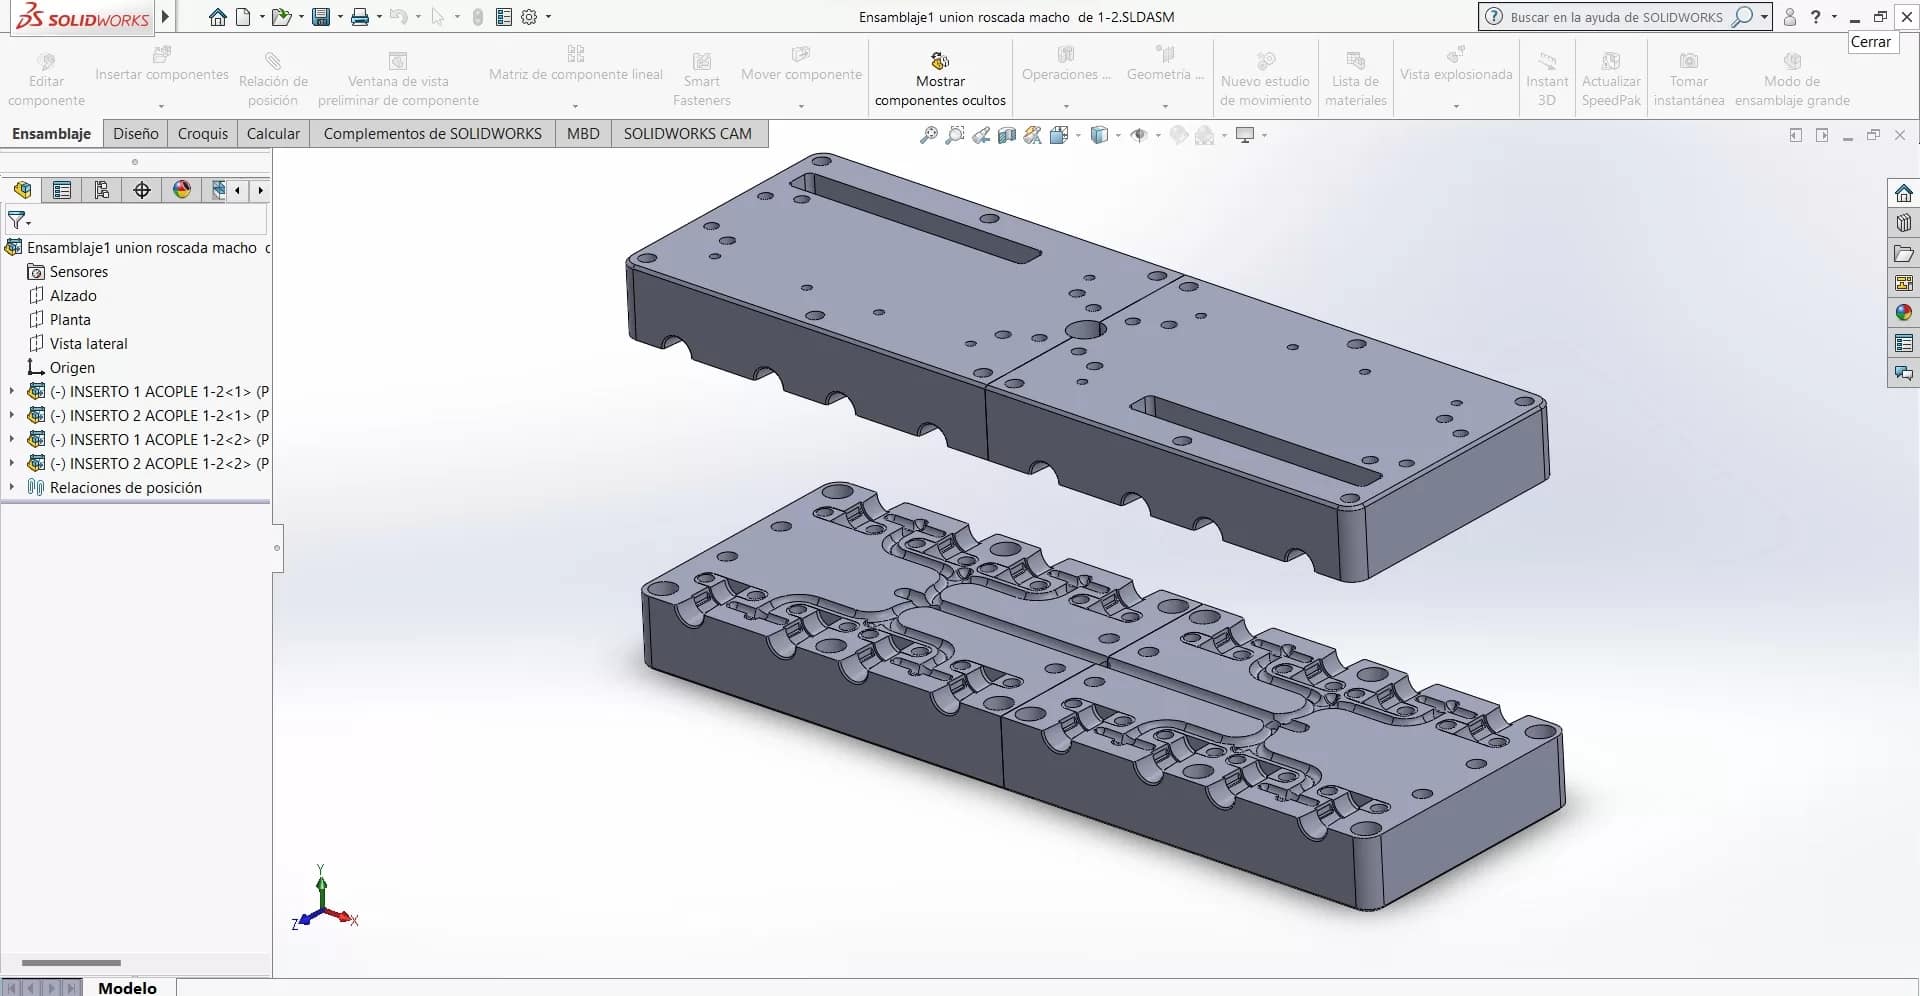The height and width of the screenshot is (996, 1920).
Task: Click Mostrar componentes ocultos button
Action: pyautogui.click(x=939, y=78)
